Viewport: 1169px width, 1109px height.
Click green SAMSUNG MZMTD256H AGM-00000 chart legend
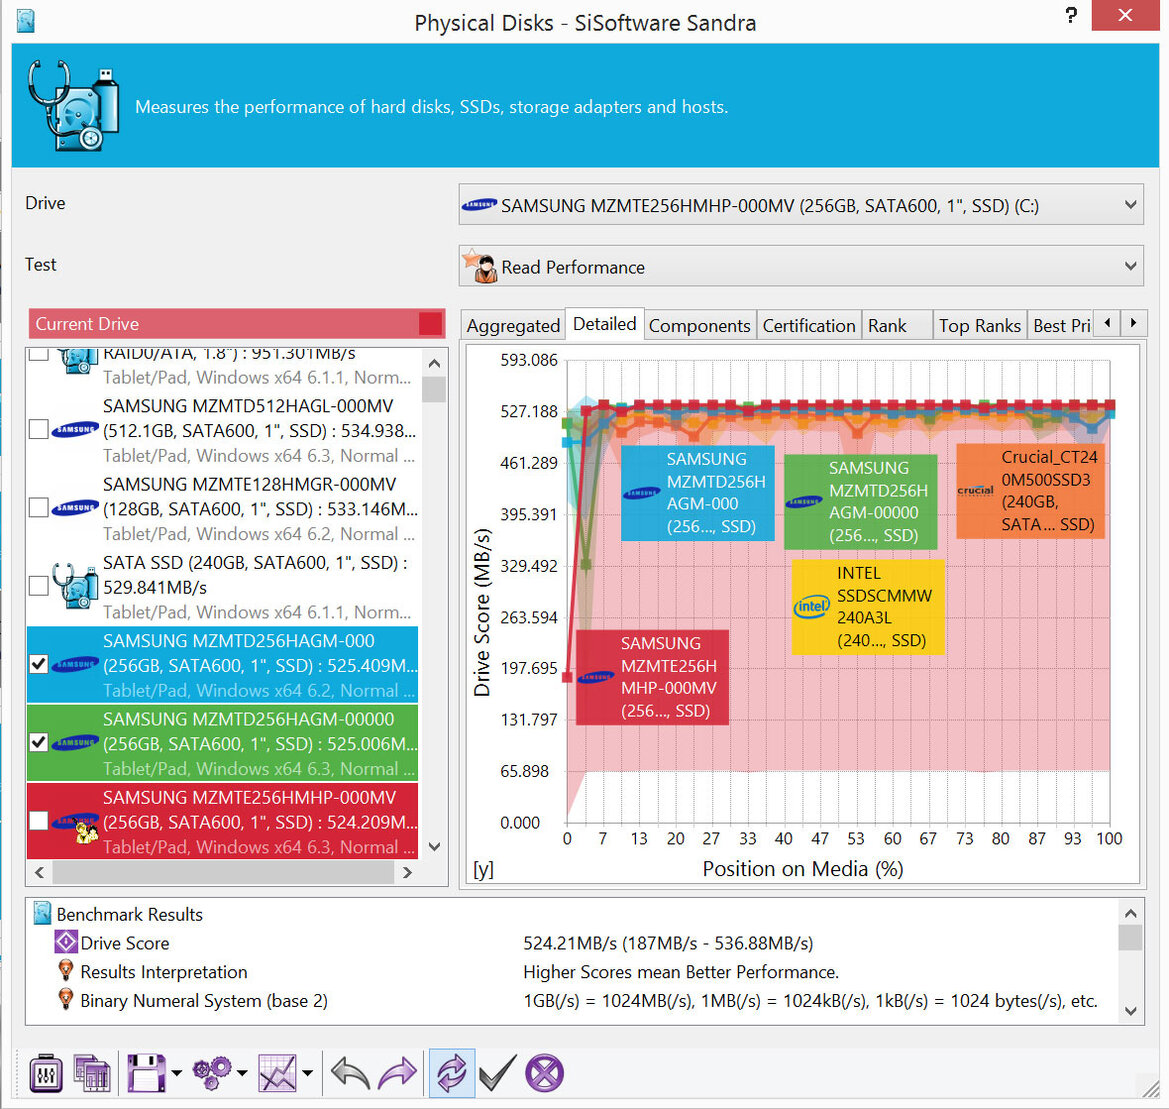(x=860, y=502)
